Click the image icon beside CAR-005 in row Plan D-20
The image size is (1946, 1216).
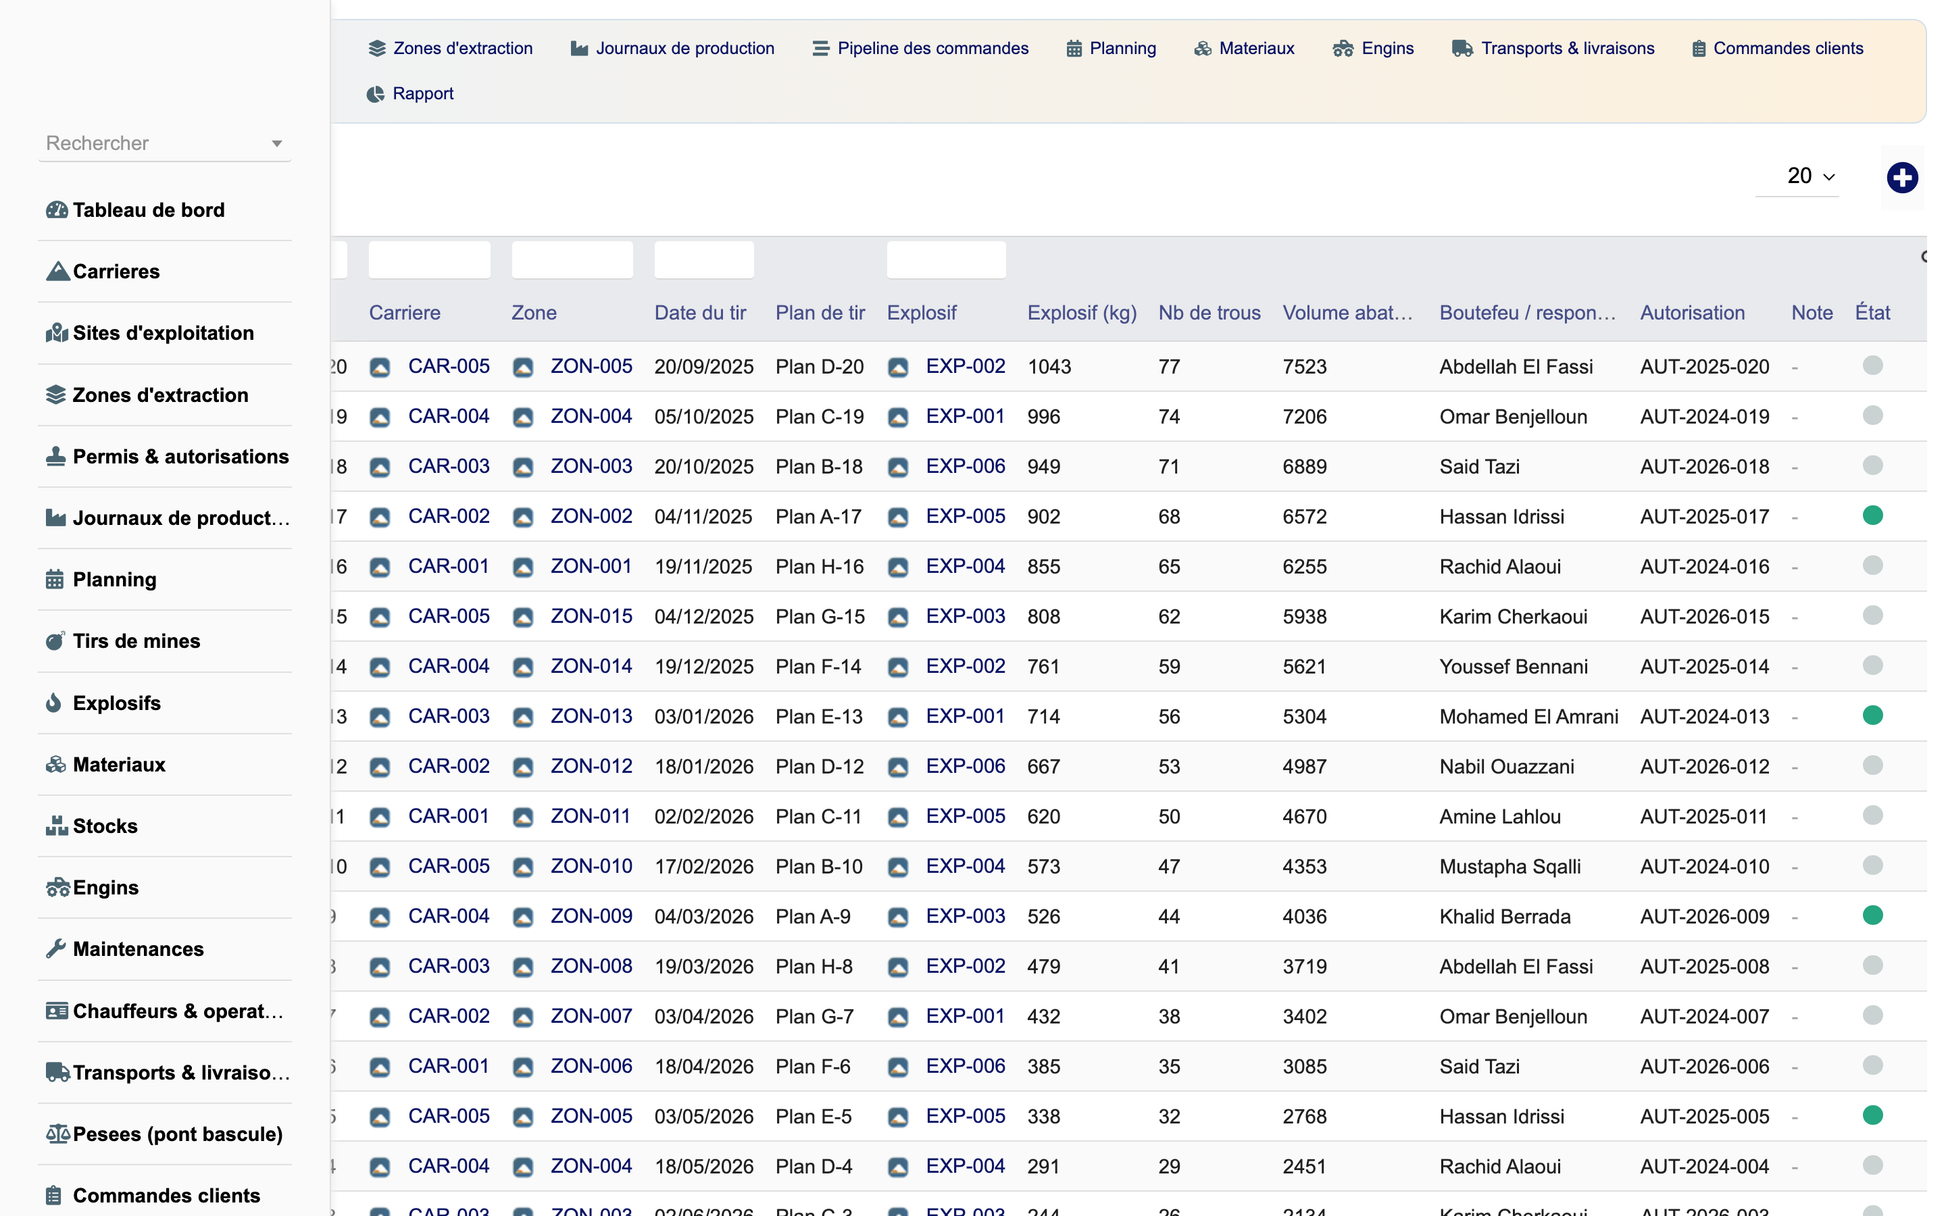(380, 367)
